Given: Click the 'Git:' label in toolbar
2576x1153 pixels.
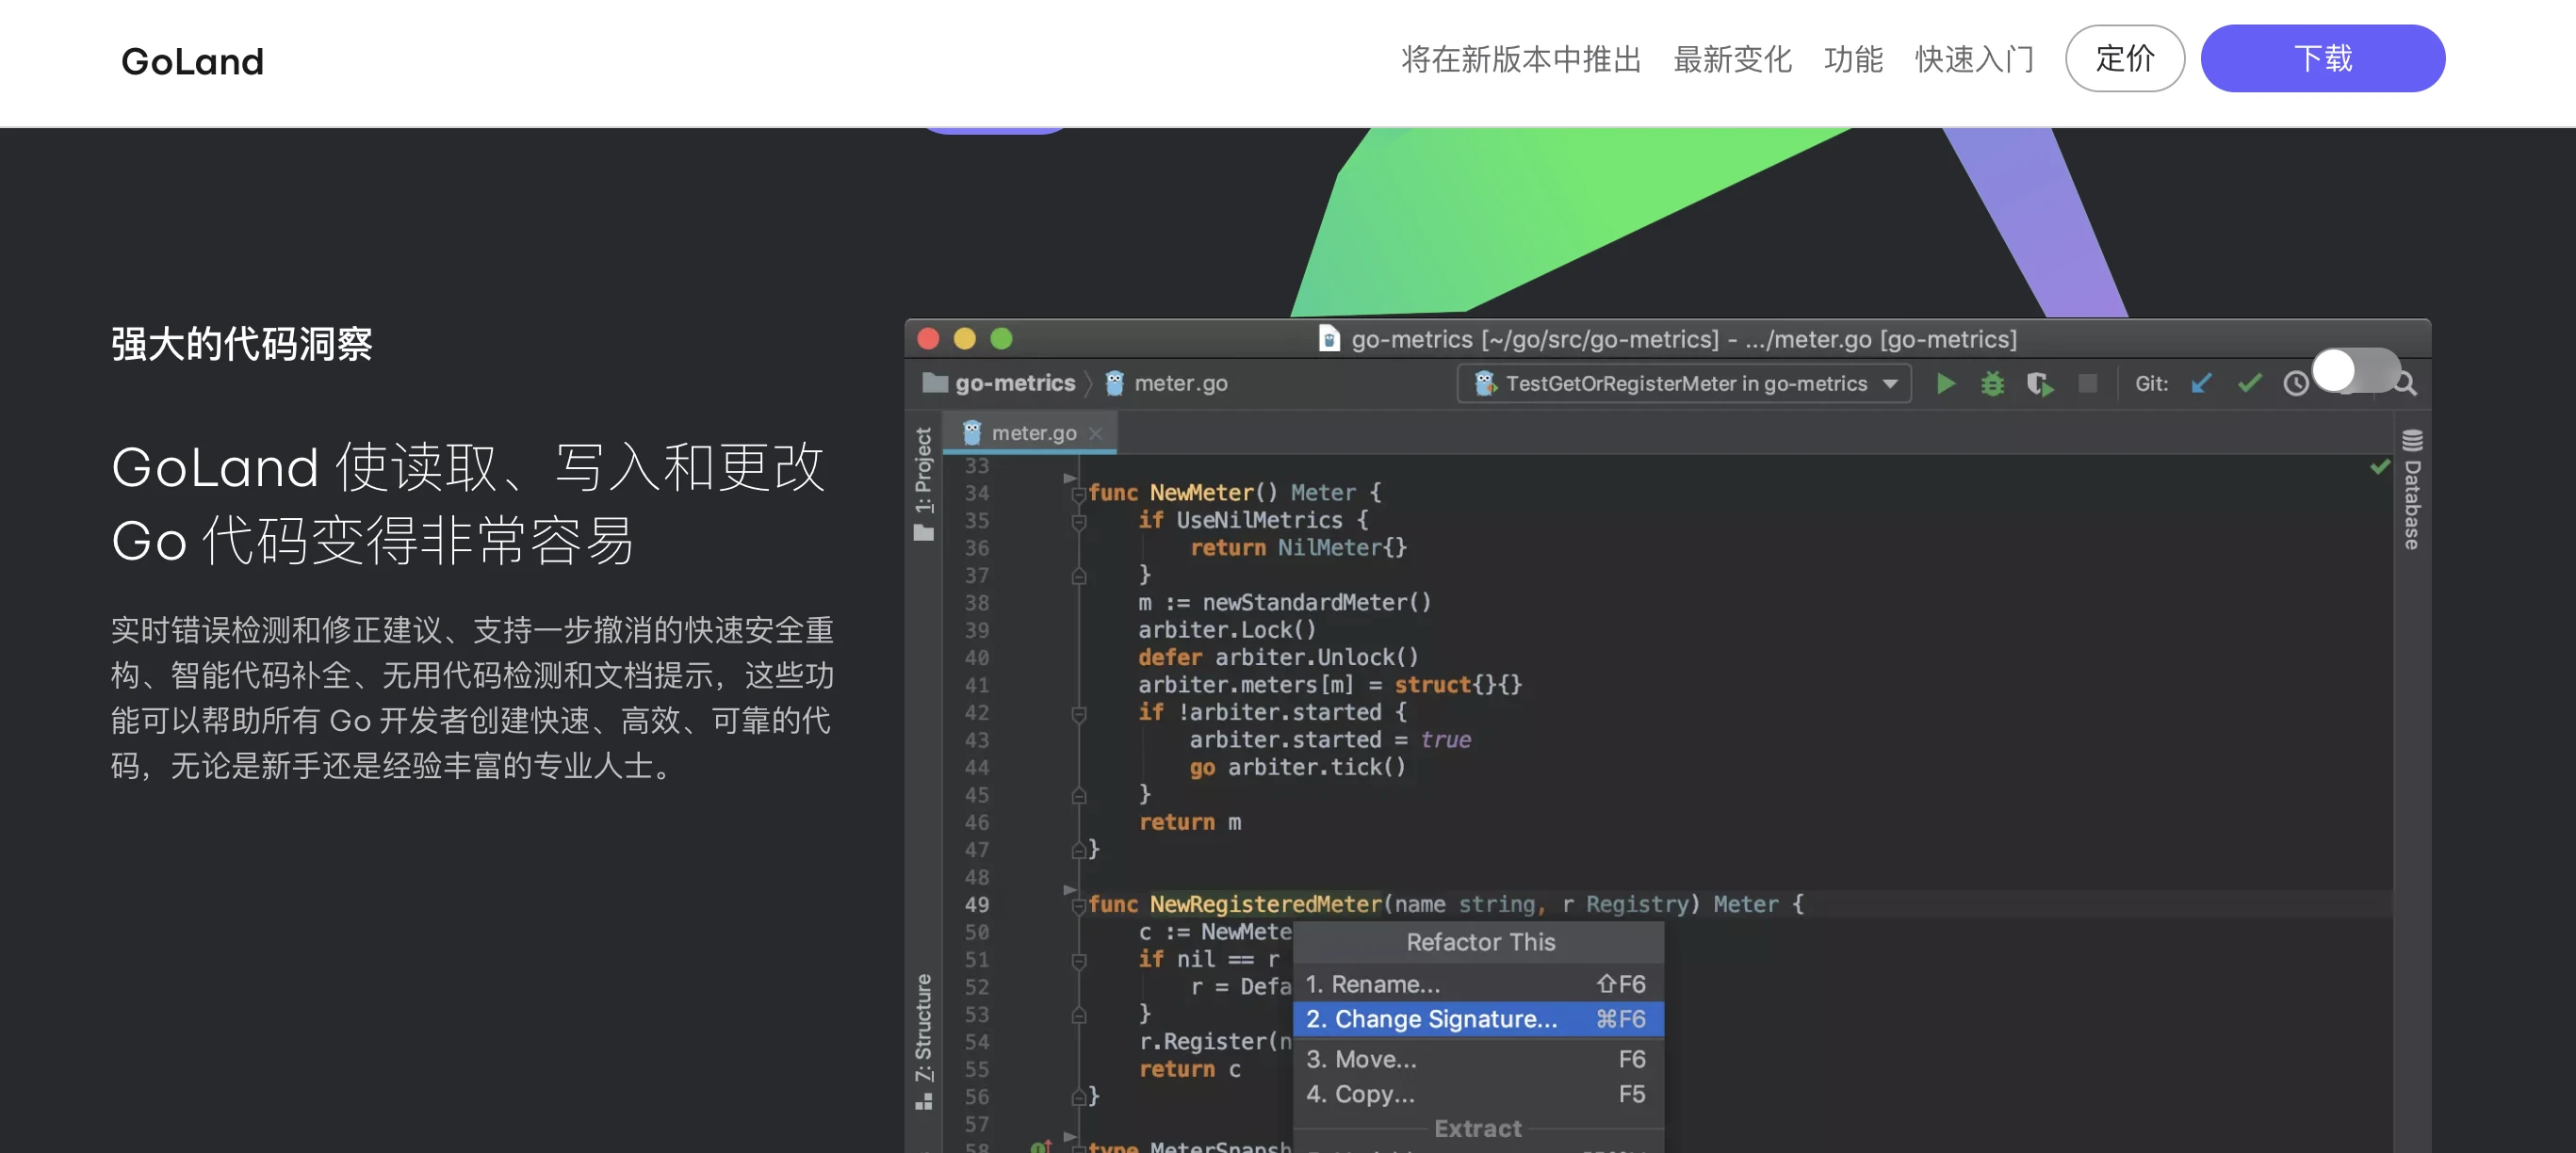Looking at the screenshot, I should coord(2151,384).
